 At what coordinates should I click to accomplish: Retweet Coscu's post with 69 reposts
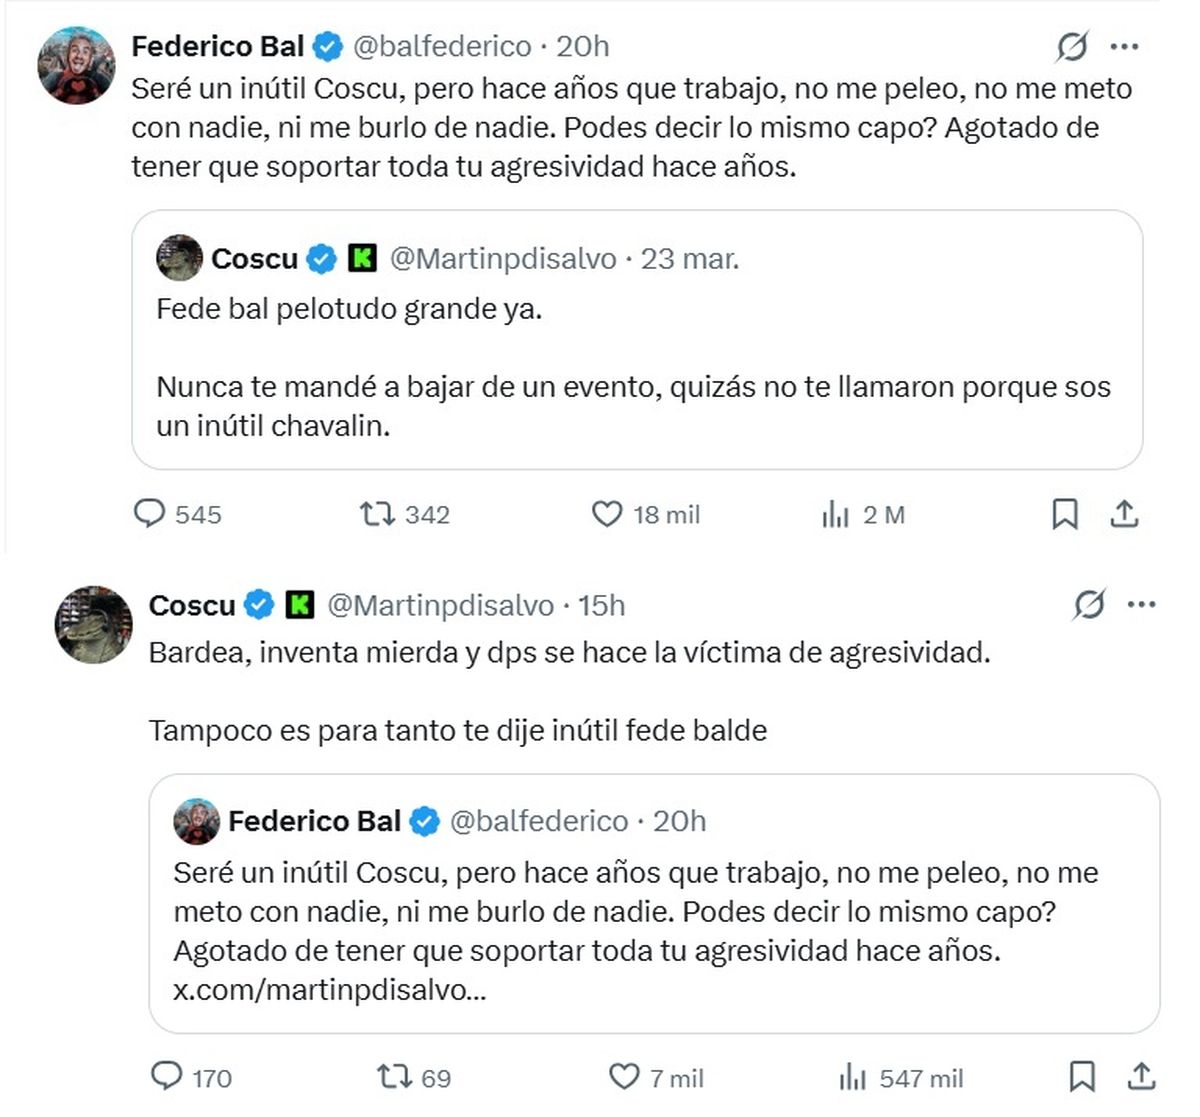[x=393, y=1077]
